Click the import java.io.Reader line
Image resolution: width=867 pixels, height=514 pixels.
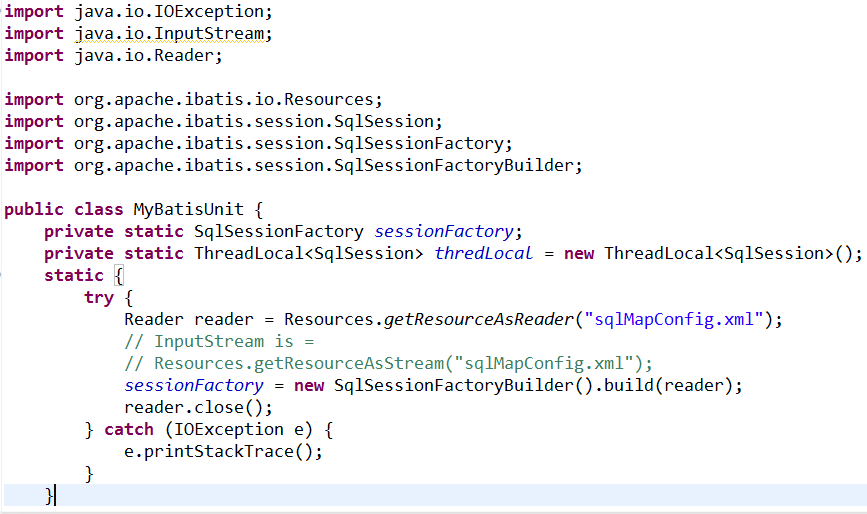(113, 55)
